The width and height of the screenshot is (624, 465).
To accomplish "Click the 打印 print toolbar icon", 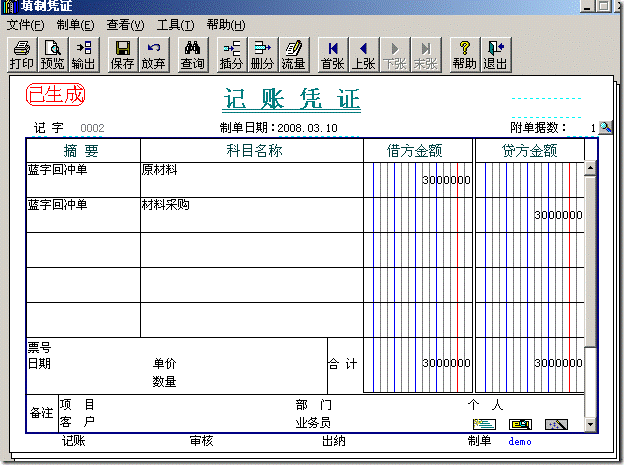I will (x=22, y=55).
